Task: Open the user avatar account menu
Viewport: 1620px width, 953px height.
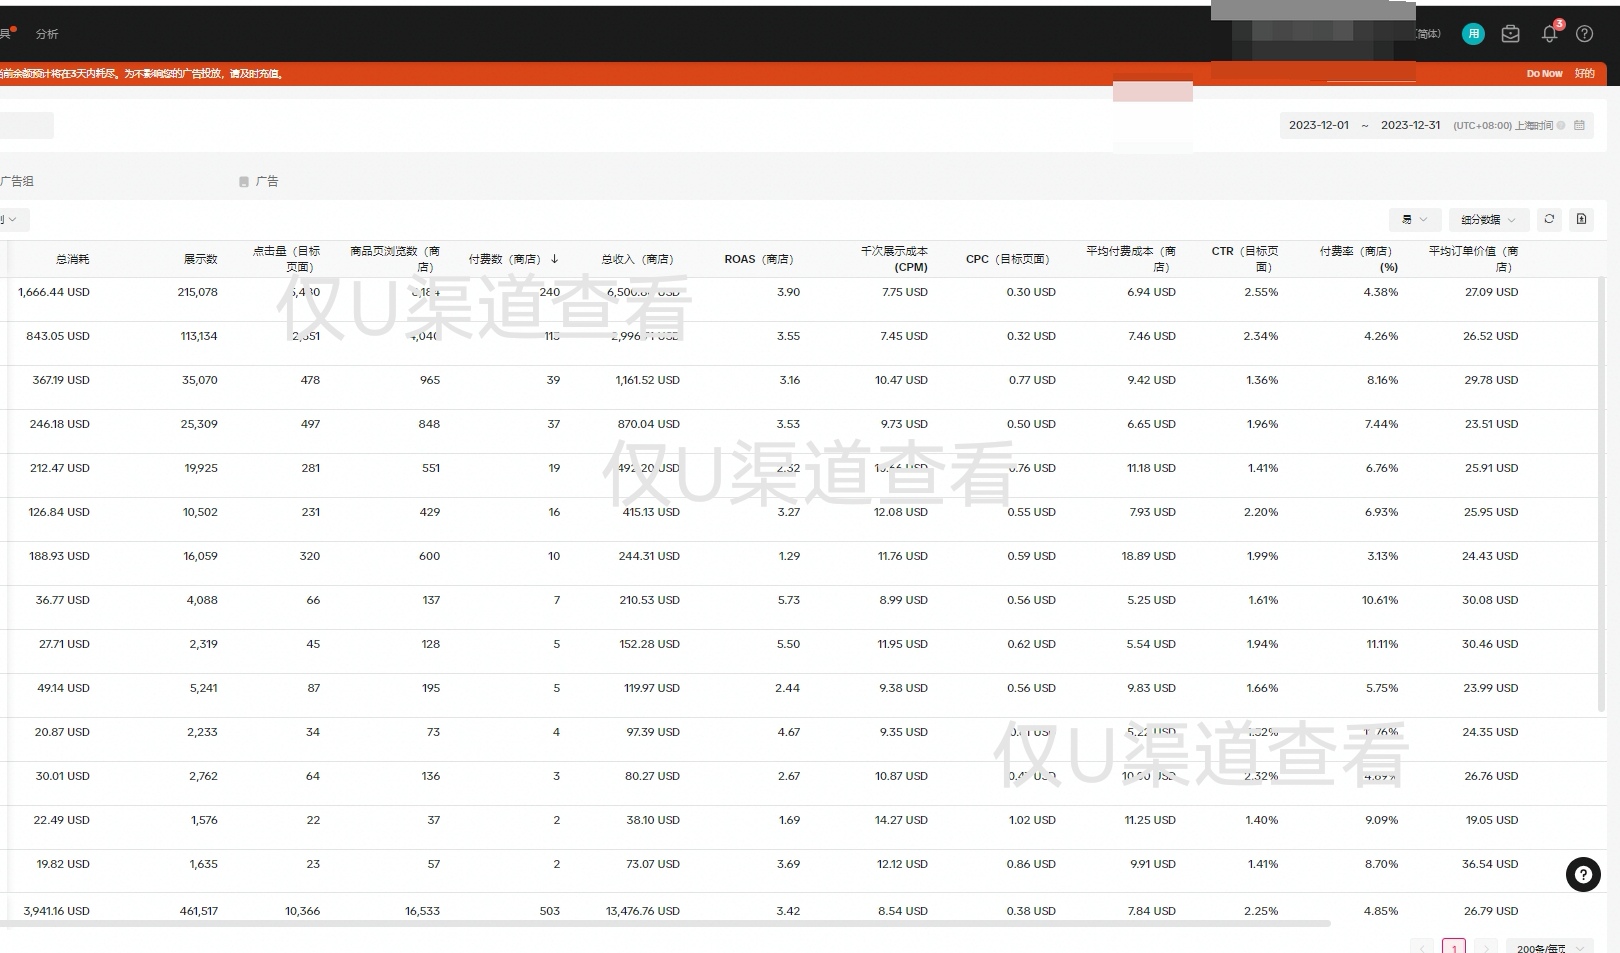Action: pos(1473,34)
